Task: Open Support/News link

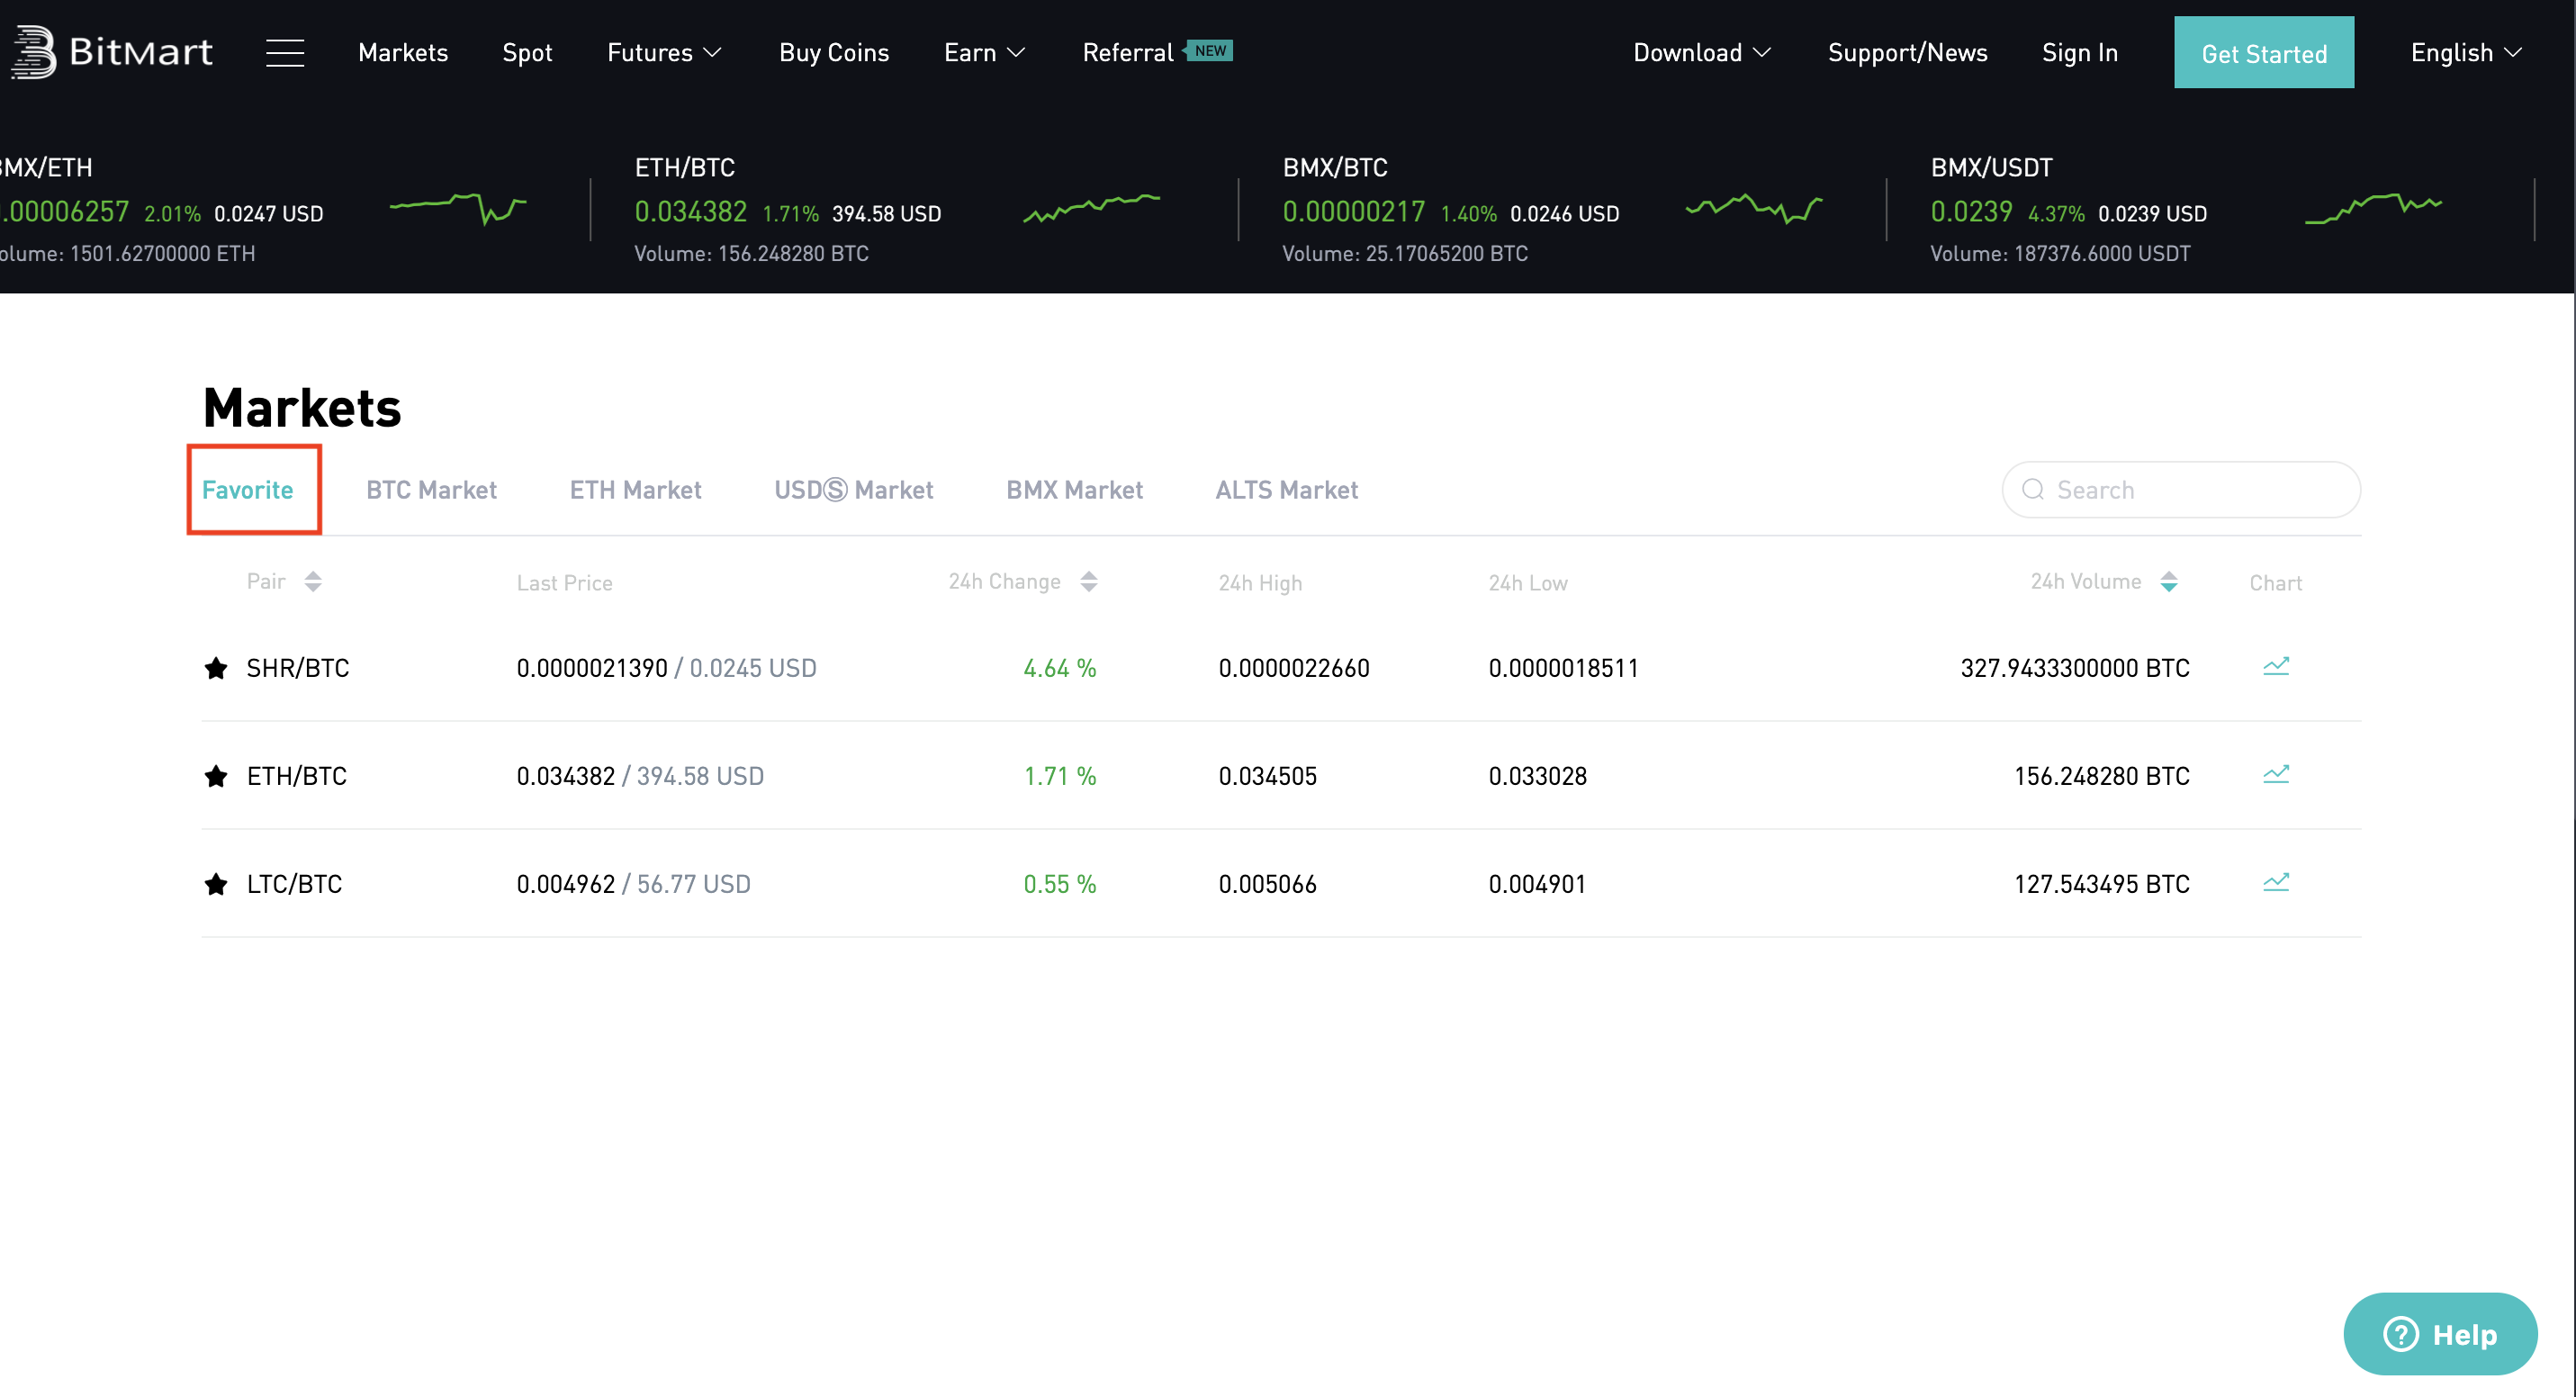Action: pos(1908,52)
